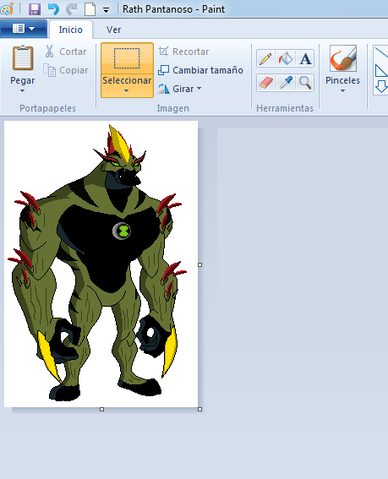Click Copiar in the Portapapeles group
This screenshot has height=479, width=388.
click(66, 70)
